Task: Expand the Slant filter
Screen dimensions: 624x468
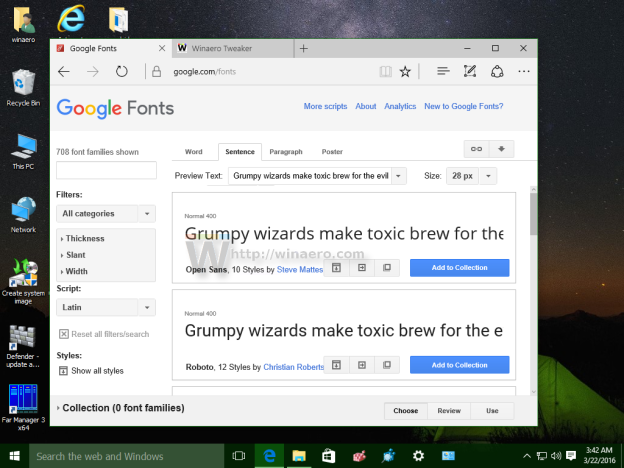Action: 73,255
